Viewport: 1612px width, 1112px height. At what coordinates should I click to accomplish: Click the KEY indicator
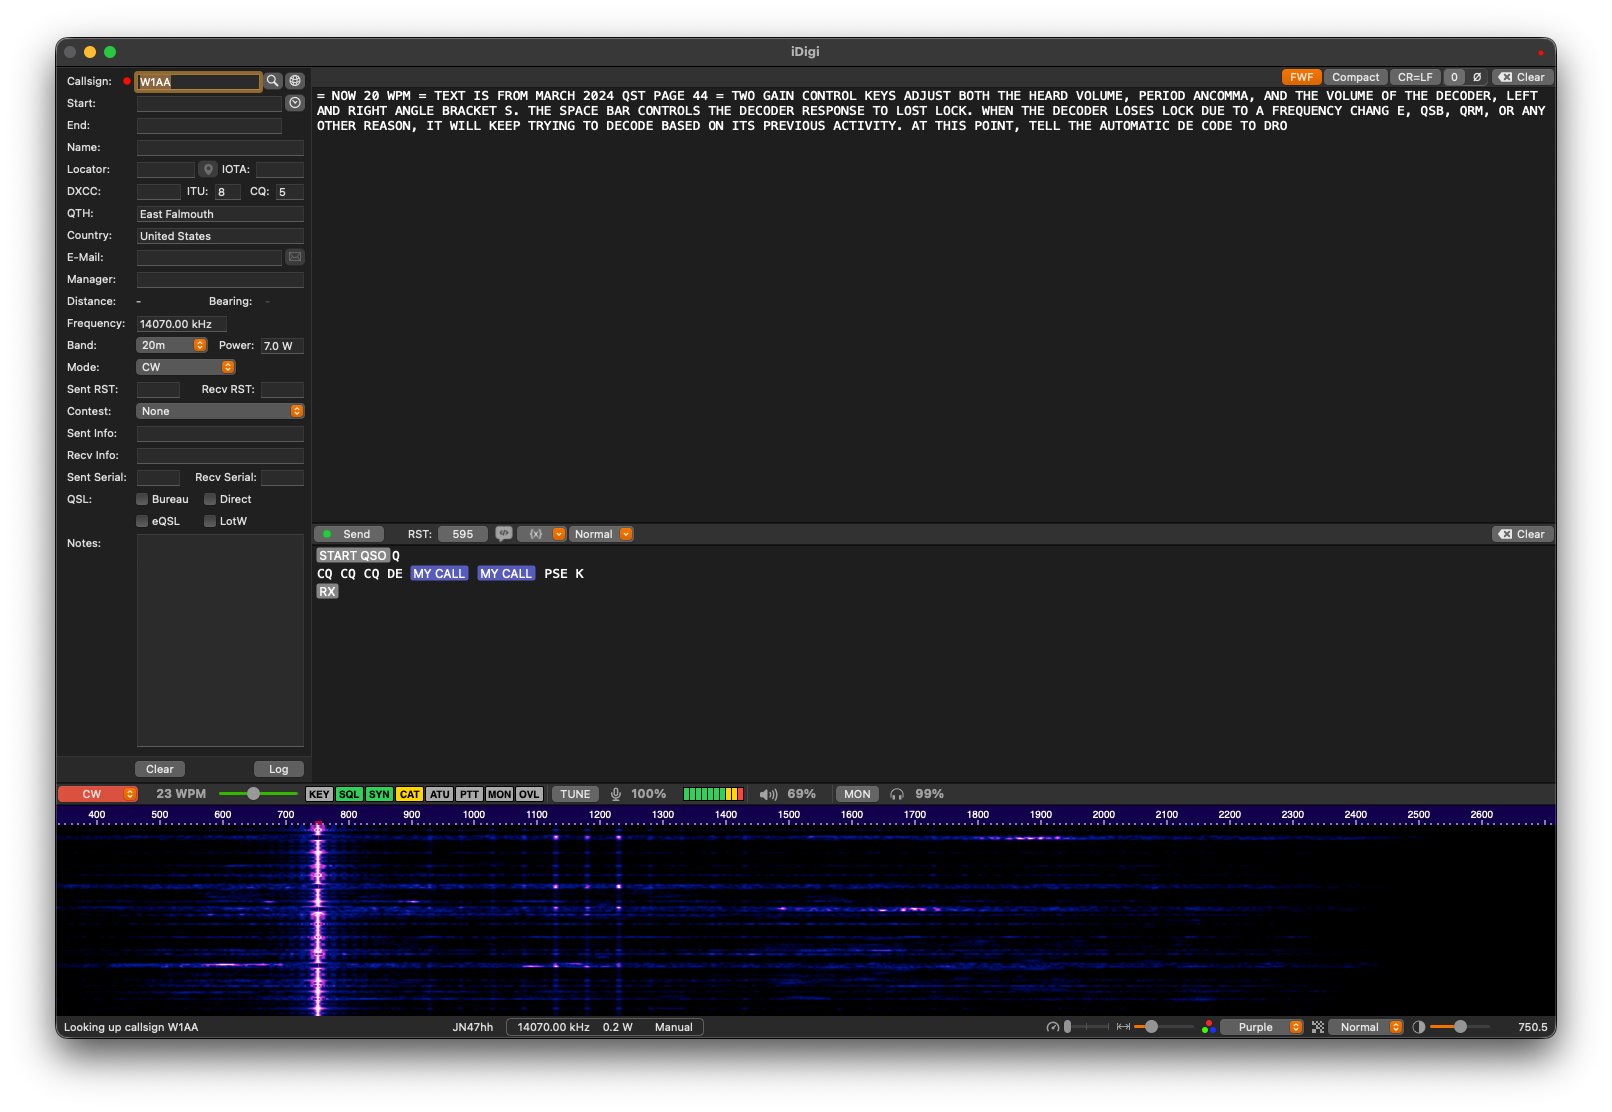319,794
